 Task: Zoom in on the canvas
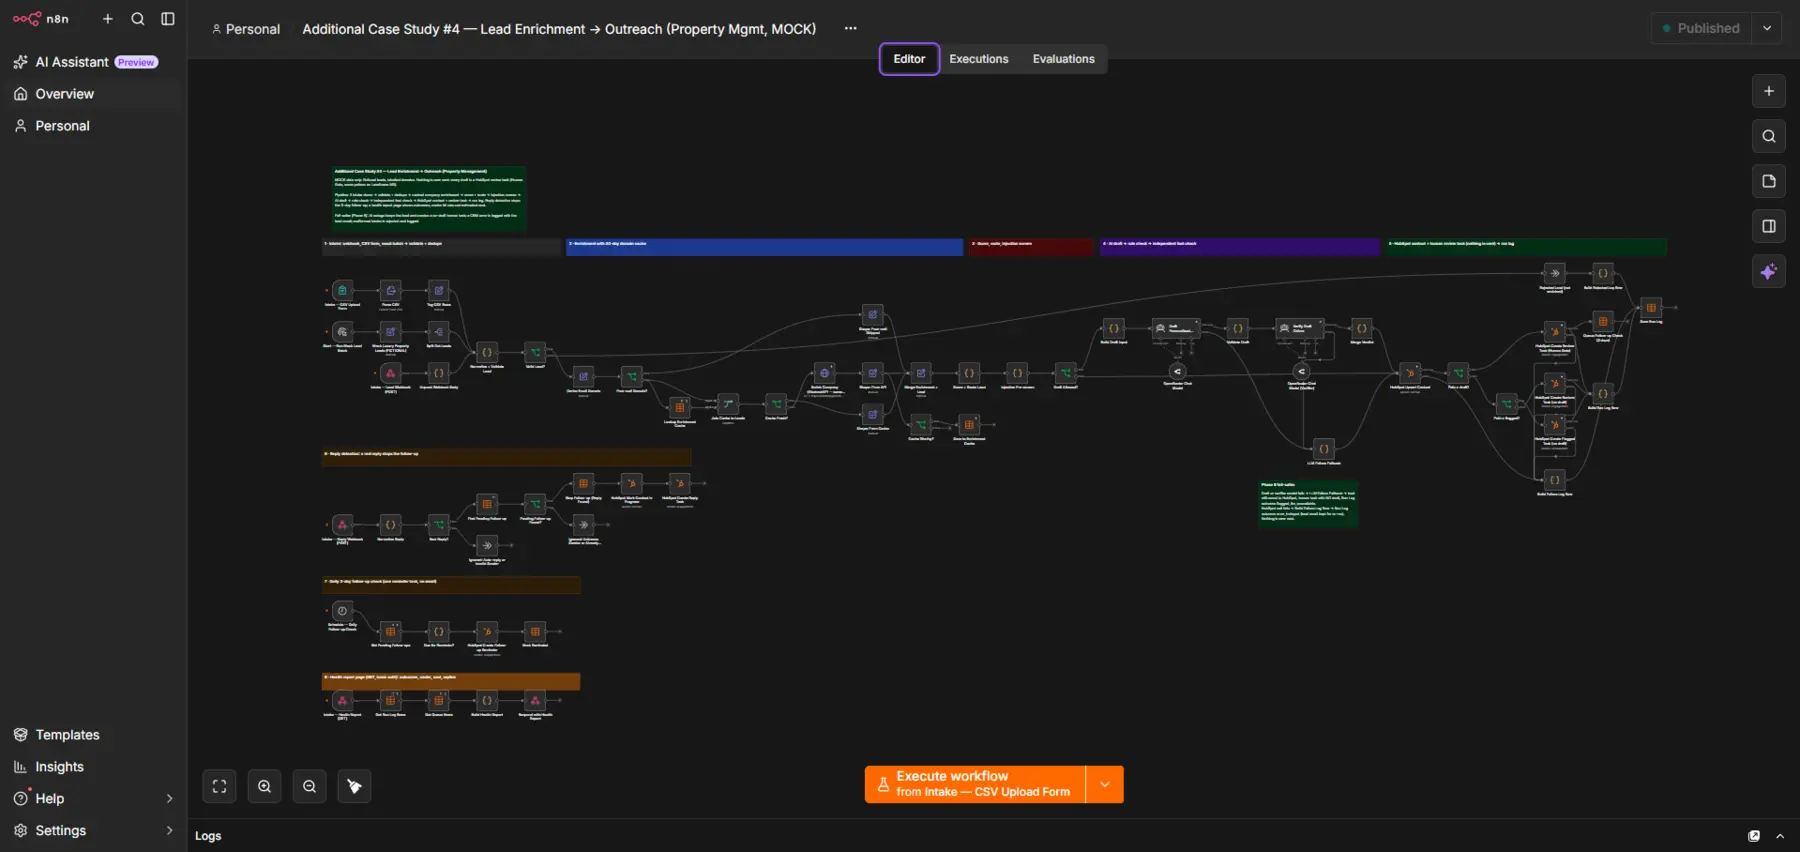pyautogui.click(x=265, y=786)
